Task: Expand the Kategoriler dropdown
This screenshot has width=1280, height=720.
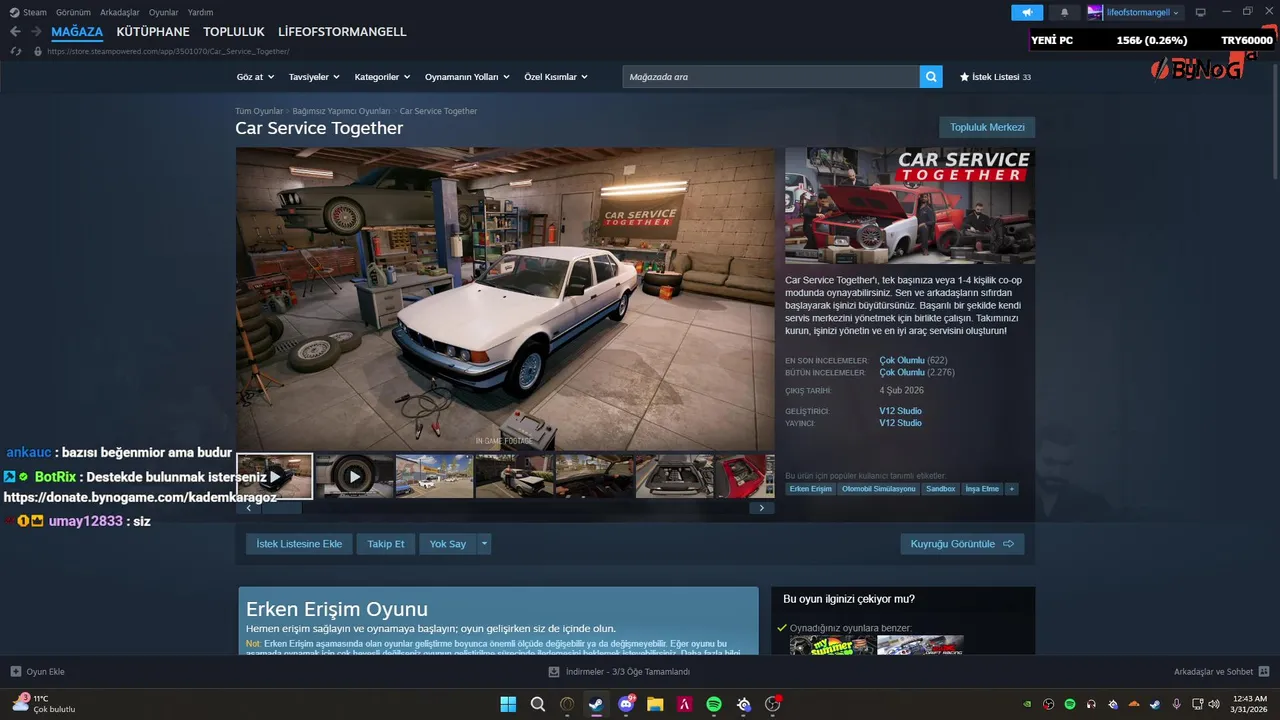Action: [x=382, y=77]
